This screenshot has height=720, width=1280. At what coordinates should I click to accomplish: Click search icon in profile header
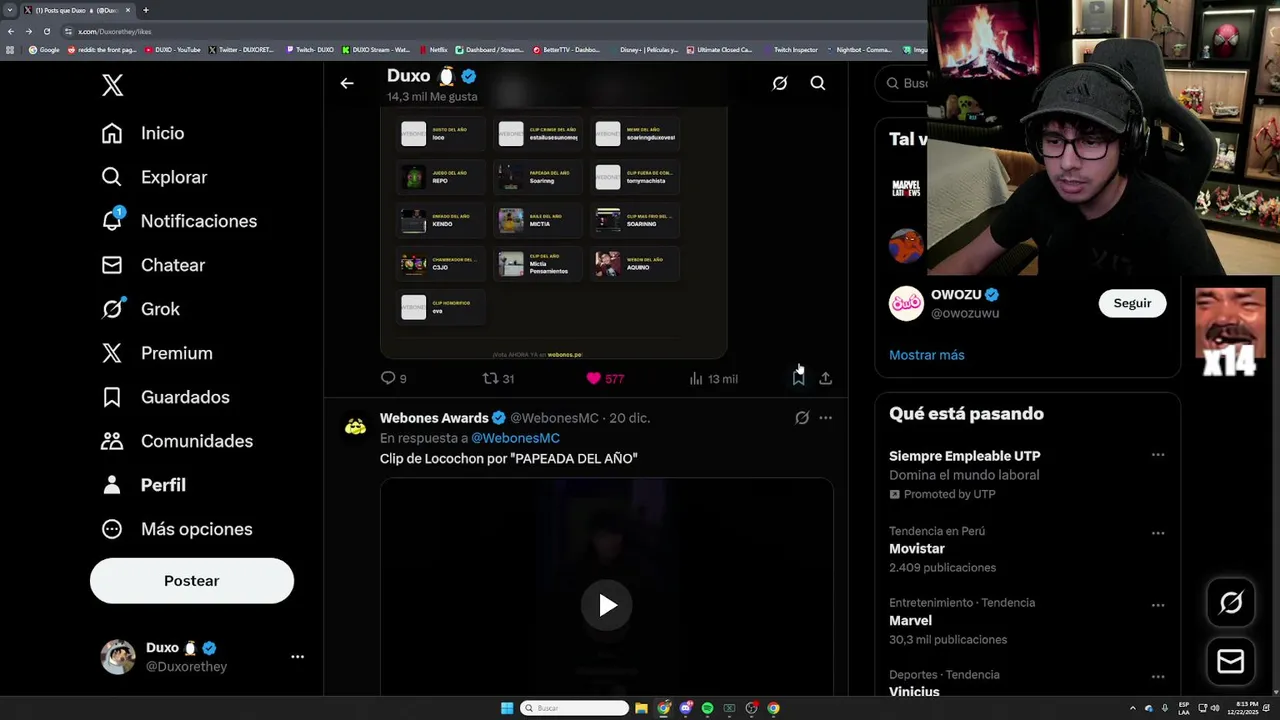(x=818, y=84)
